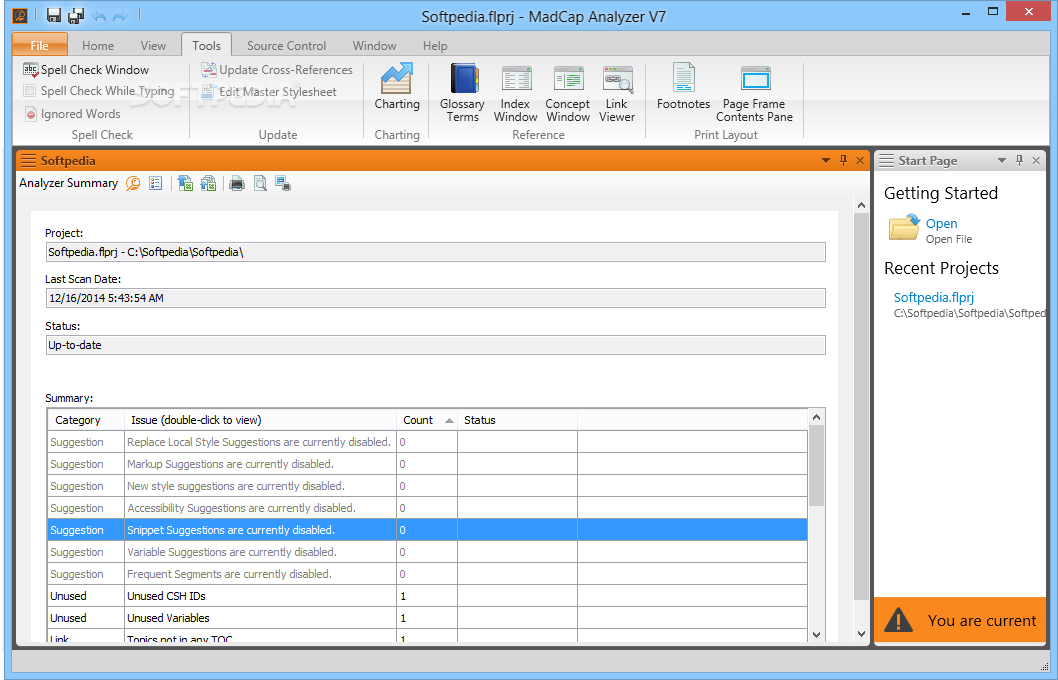Select the Unused CSH IDs row
The height and width of the screenshot is (680, 1058).
point(427,596)
